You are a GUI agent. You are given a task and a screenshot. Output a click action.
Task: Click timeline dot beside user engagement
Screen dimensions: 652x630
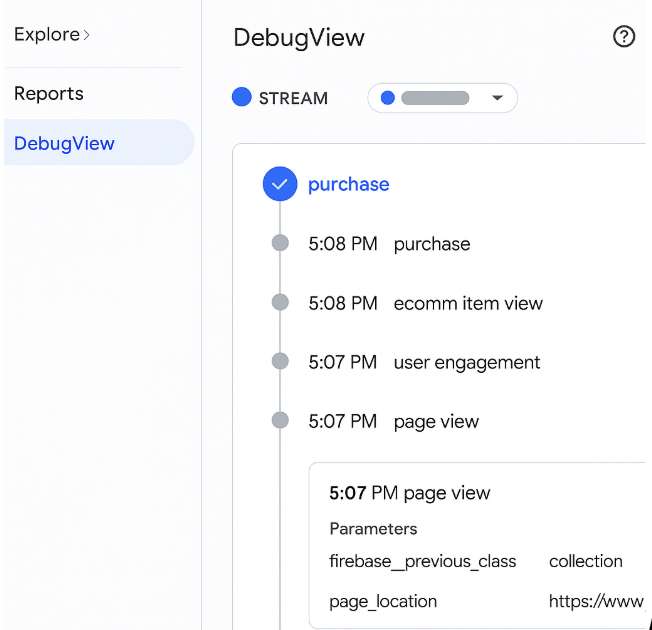(280, 361)
